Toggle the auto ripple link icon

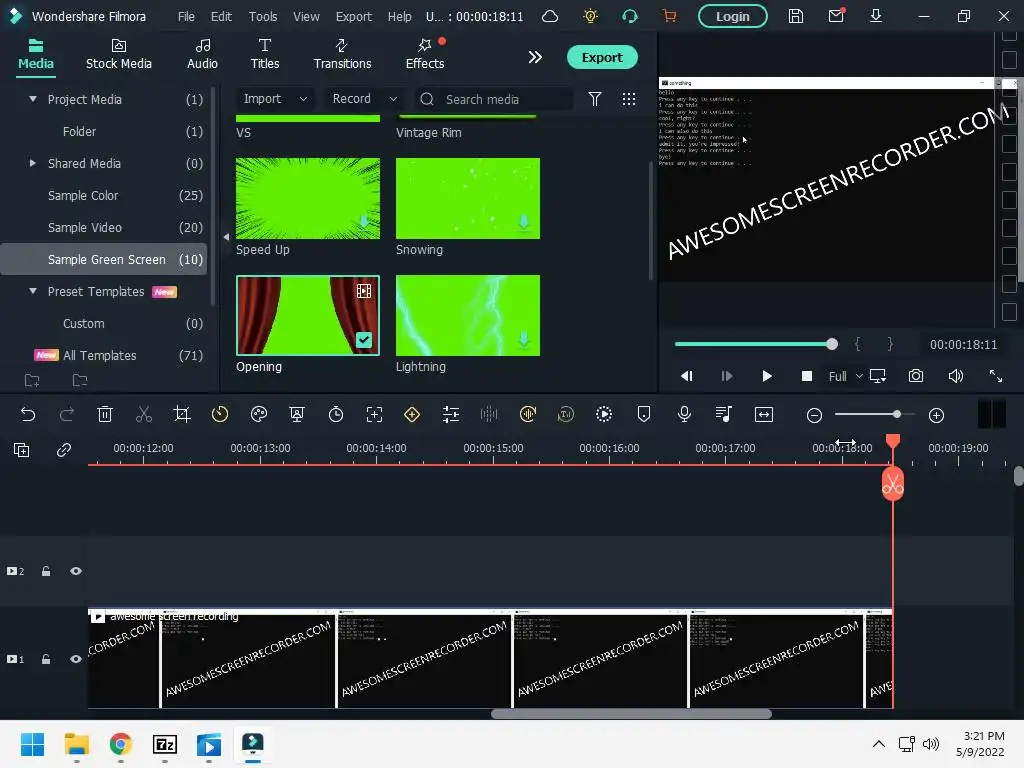pos(63,450)
